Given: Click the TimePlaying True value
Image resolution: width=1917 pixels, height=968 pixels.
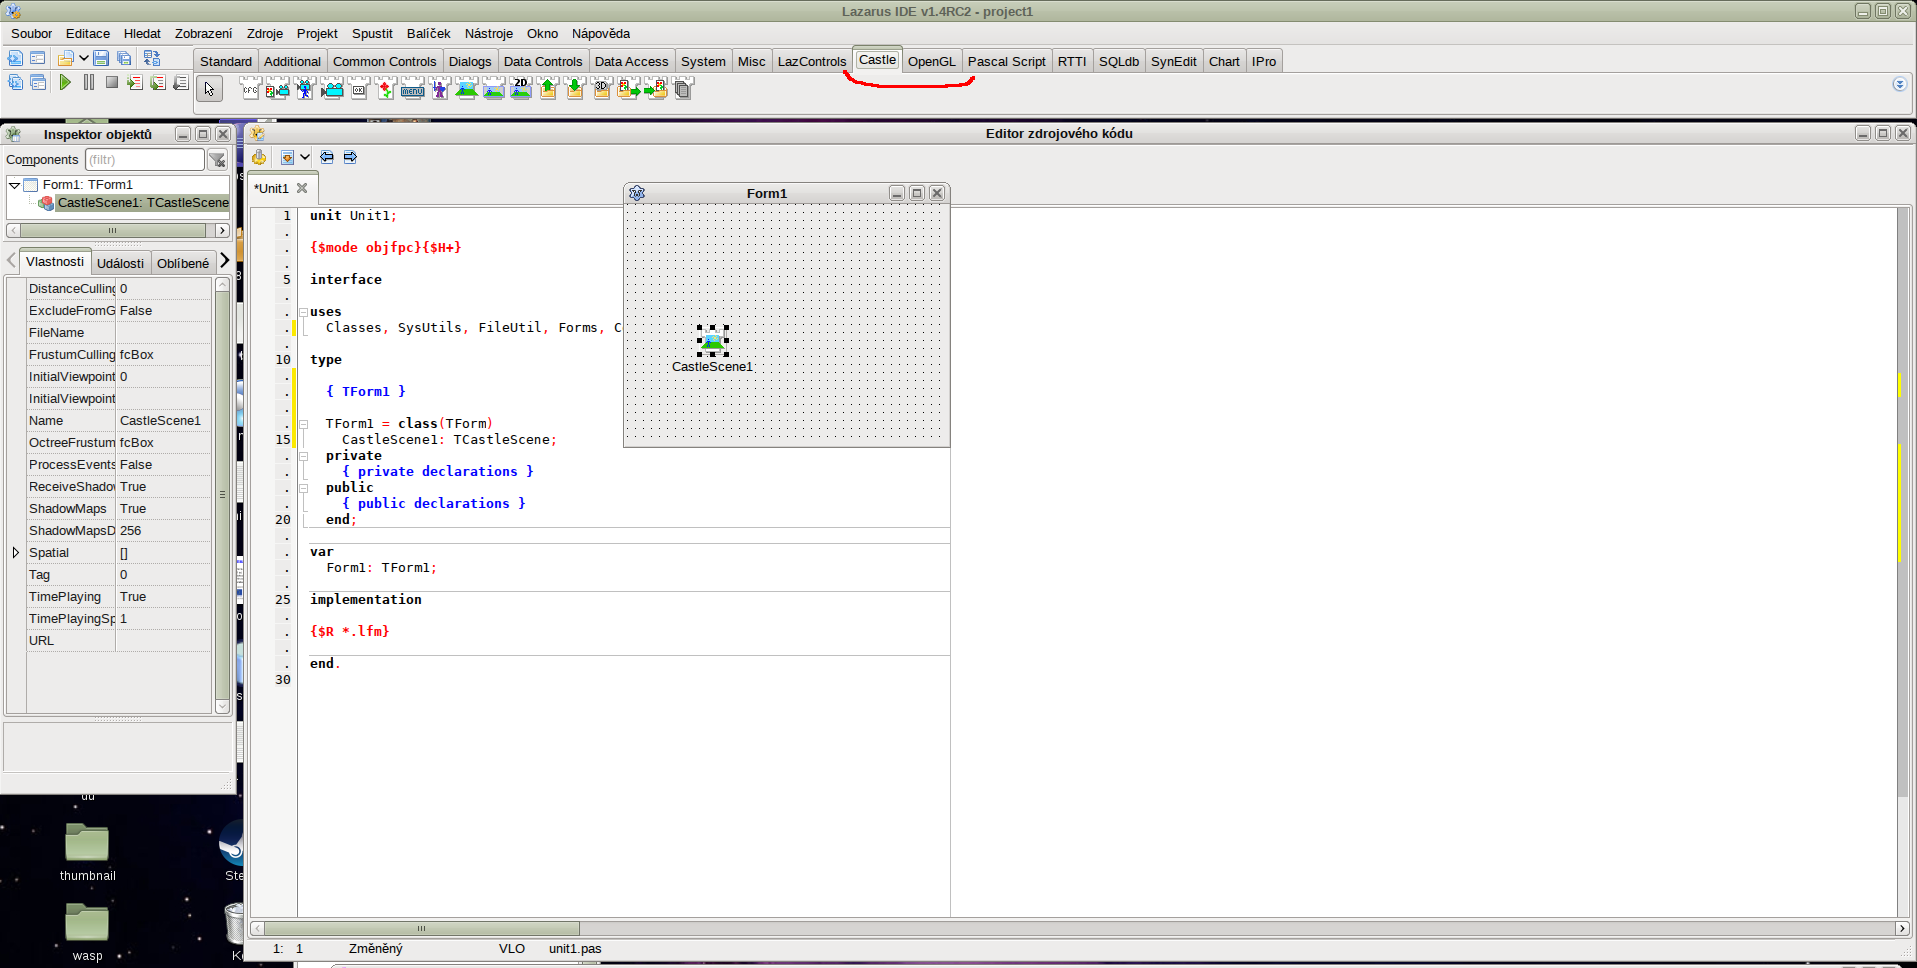Looking at the screenshot, I should coord(164,597).
